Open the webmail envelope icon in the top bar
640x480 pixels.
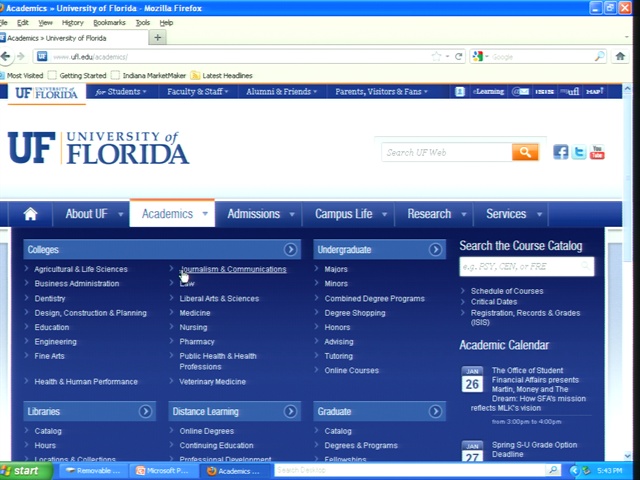(521, 91)
